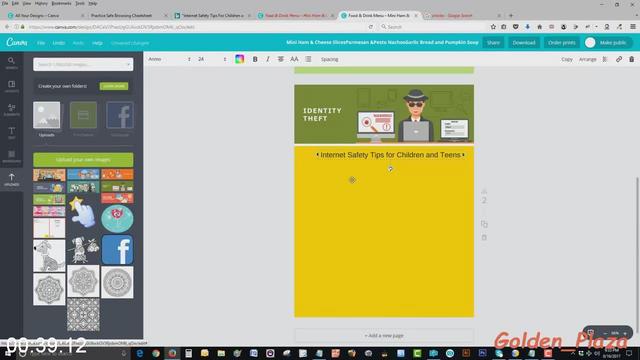Click the delete page icon beside canvas
The height and width of the screenshot is (360, 640).
[x=484, y=237]
